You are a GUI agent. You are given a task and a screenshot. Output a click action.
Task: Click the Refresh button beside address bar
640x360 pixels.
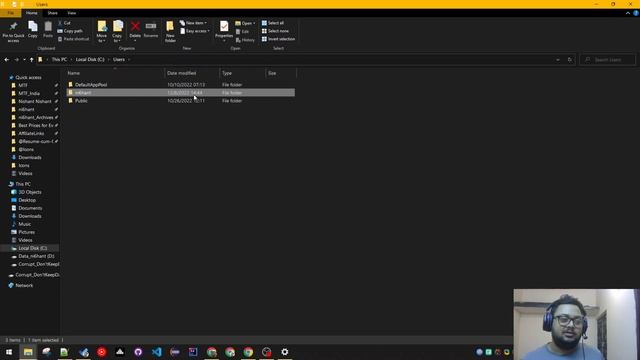point(570,60)
